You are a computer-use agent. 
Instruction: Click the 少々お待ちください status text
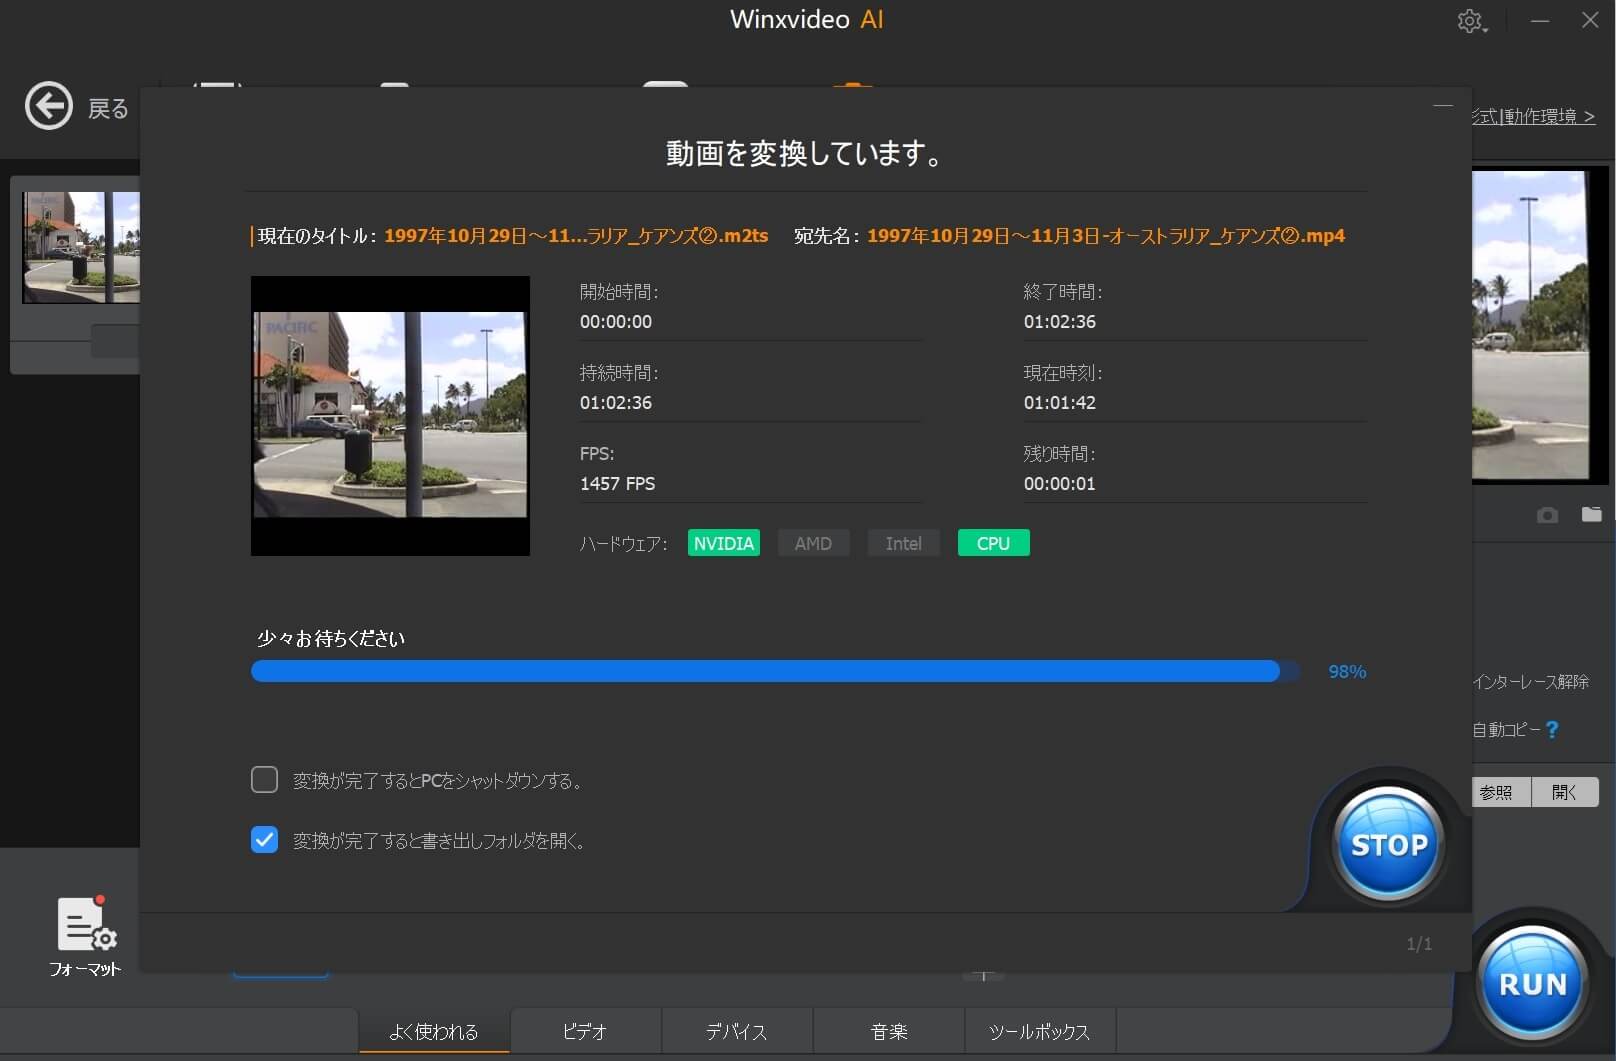click(331, 638)
